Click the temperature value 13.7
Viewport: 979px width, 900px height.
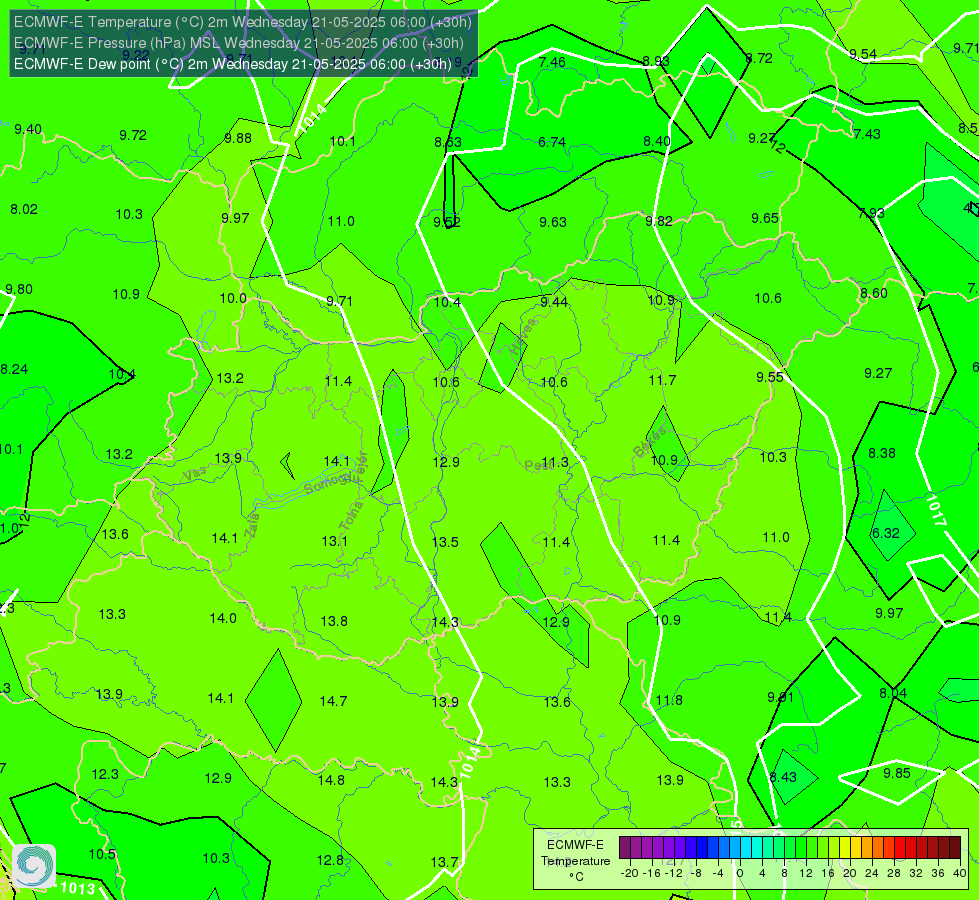coord(444,863)
